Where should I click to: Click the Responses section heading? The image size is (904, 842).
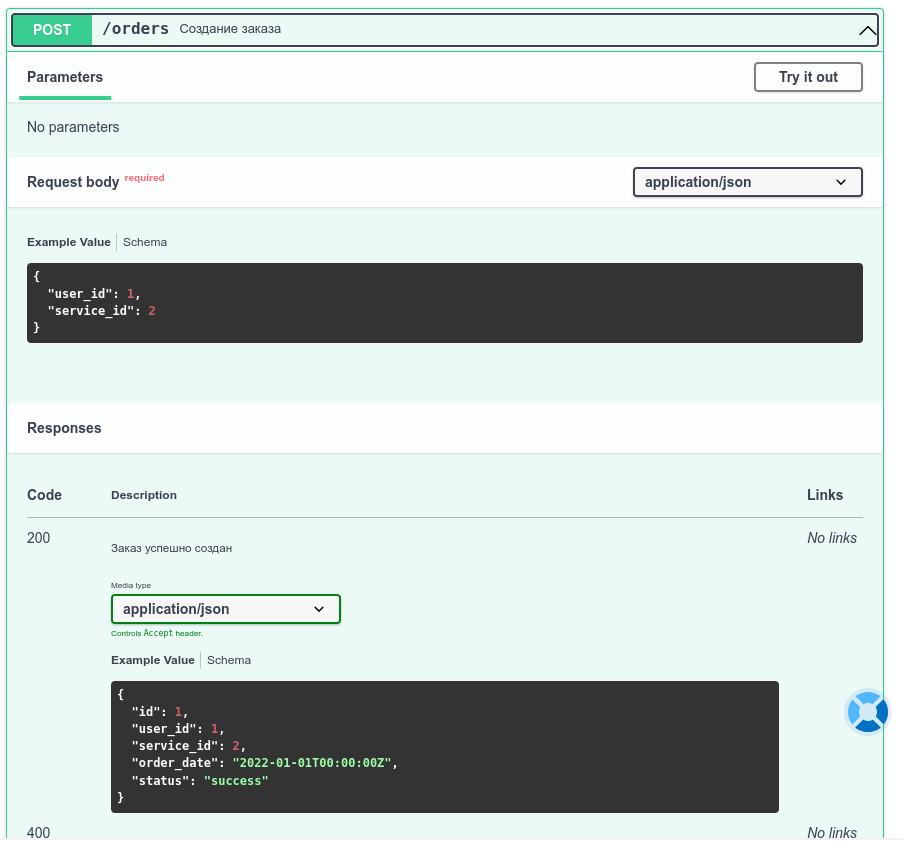[x=64, y=428]
